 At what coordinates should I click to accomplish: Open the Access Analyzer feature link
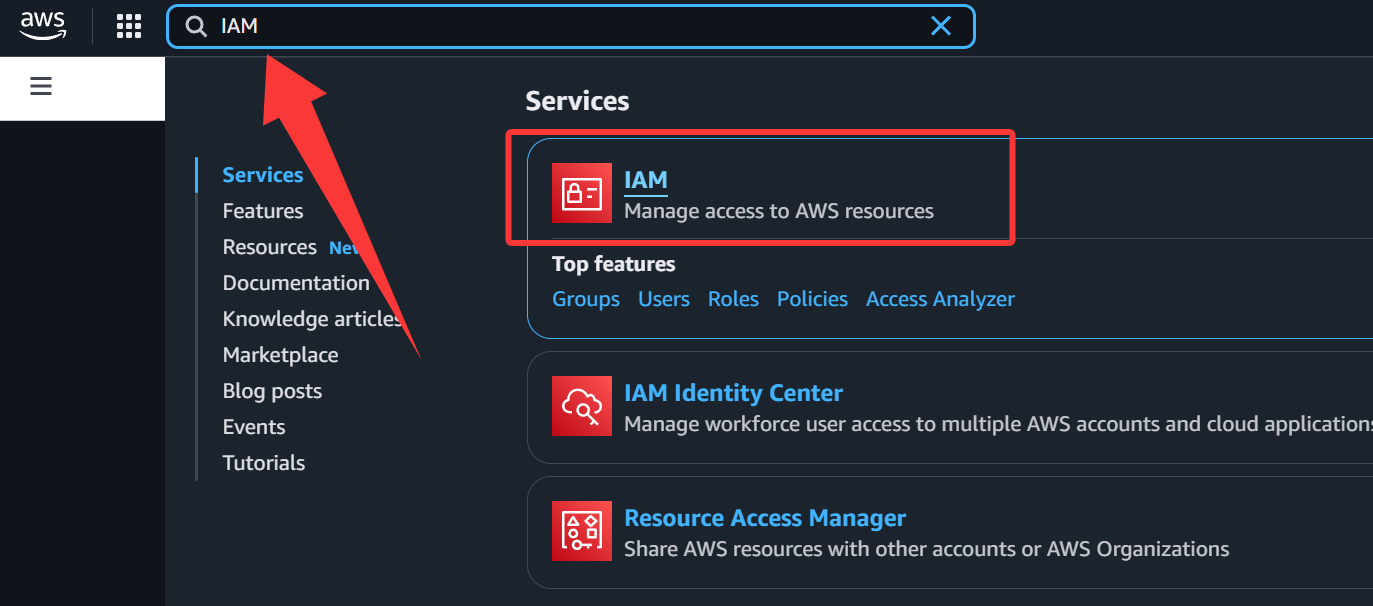pos(940,299)
